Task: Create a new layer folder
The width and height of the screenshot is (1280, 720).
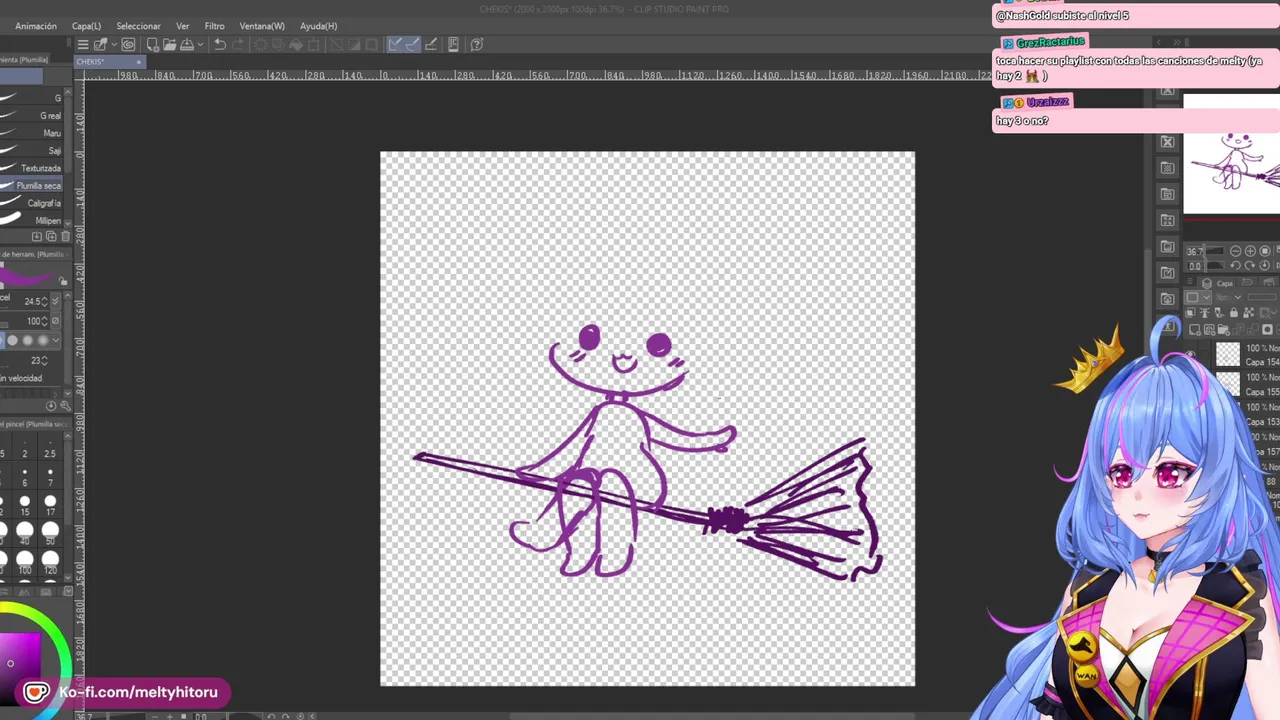Action: (x=1223, y=330)
